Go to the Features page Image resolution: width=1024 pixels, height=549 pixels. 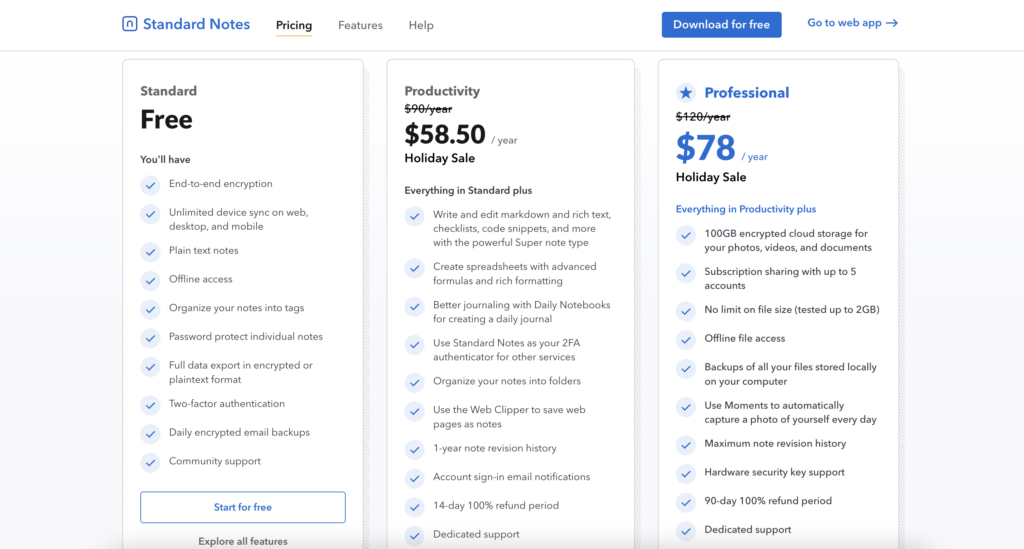coord(360,25)
